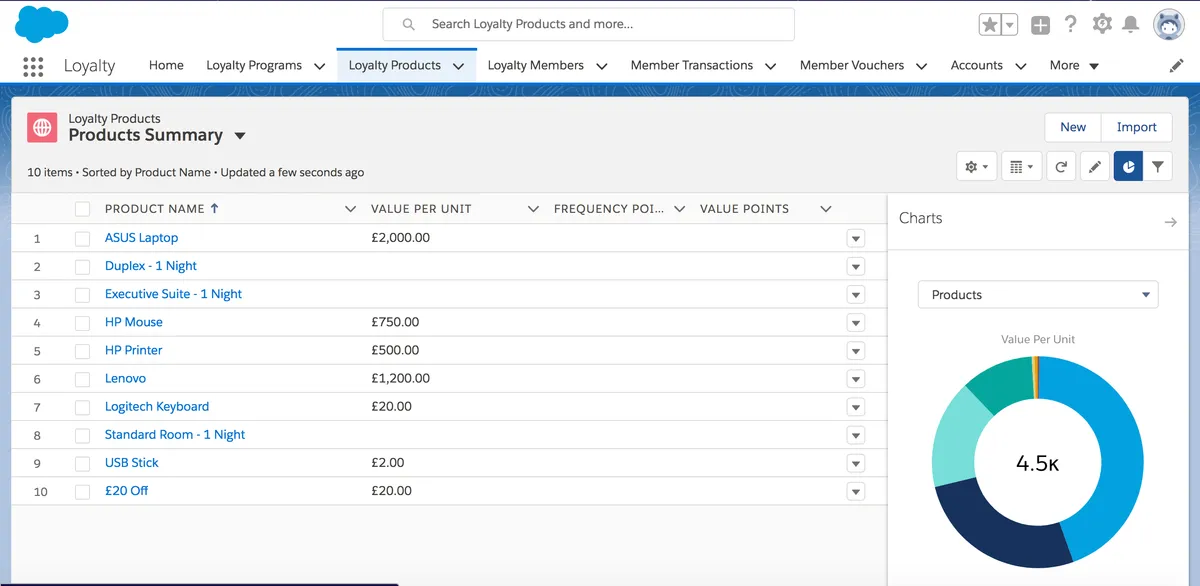Go to the Home tab
The image size is (1200, 586).
pyautogui.click(x=166, y=65)
